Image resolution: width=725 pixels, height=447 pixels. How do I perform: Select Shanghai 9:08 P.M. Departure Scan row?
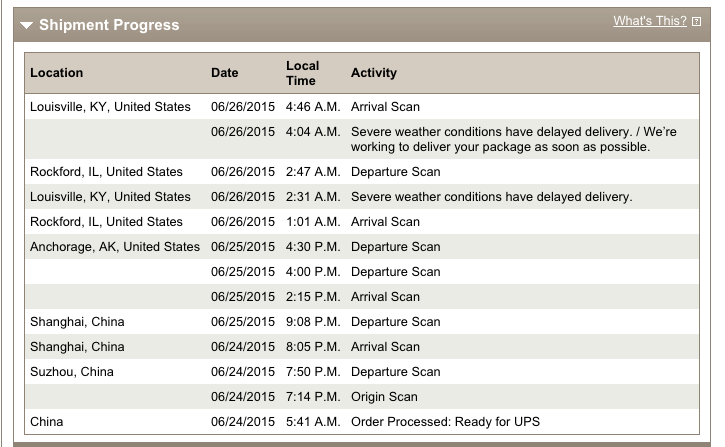(x=395, y=322)
